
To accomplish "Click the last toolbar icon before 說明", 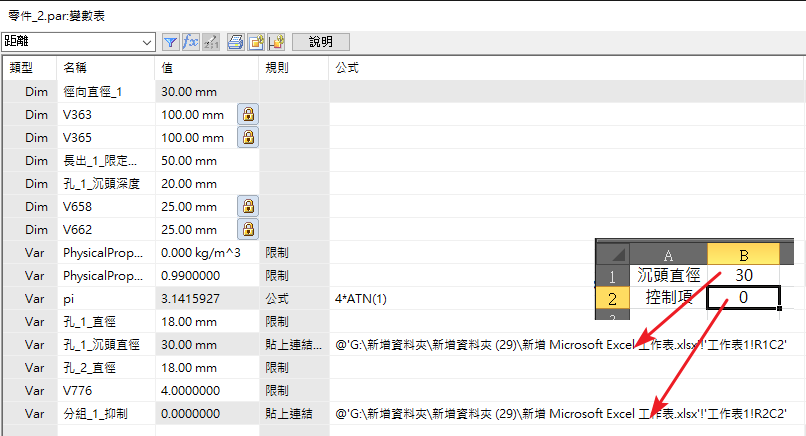I will [x=276, y=42].
